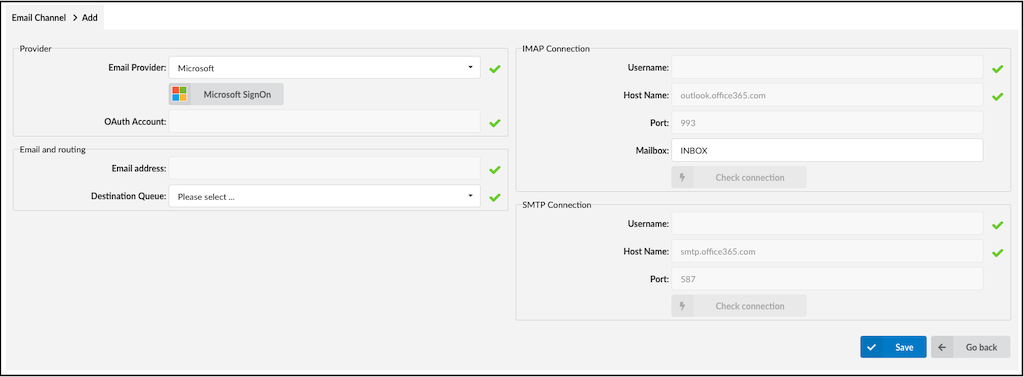The height and width of the screenshot is (377, 1024).
Task: Click the IMAP Connection section title
Action: click(x=556, y=48)
